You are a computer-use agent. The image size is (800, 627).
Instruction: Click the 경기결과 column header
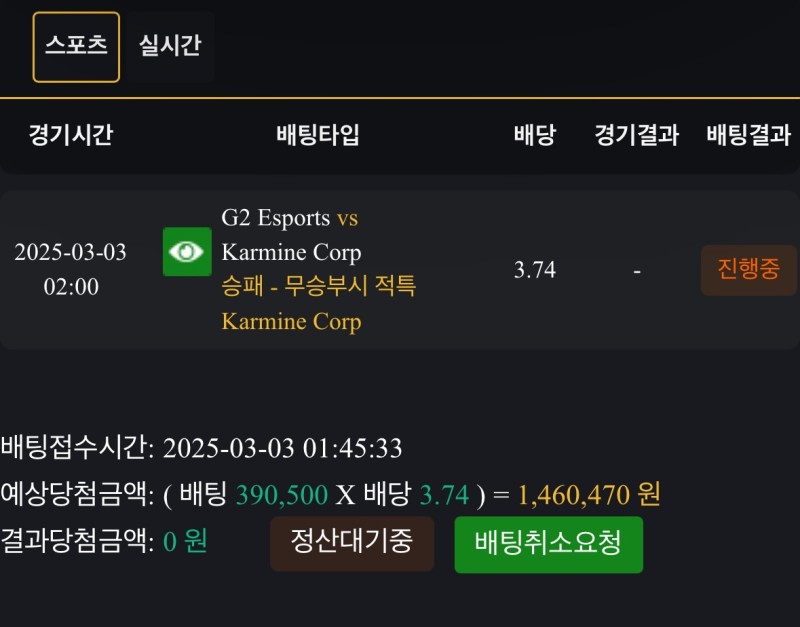[x=637, y=135]
